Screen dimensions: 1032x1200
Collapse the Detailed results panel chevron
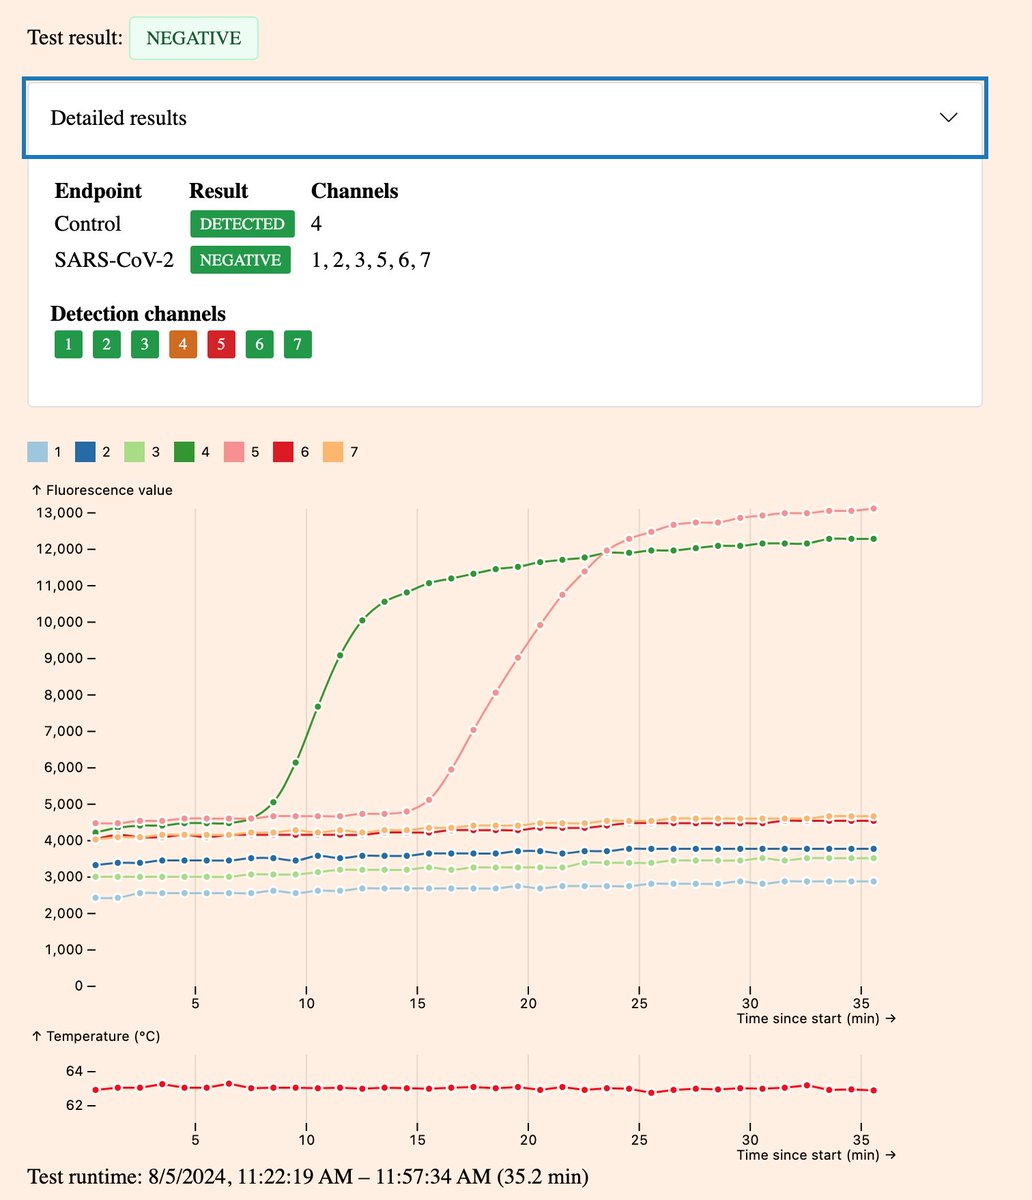pos(949,118)
